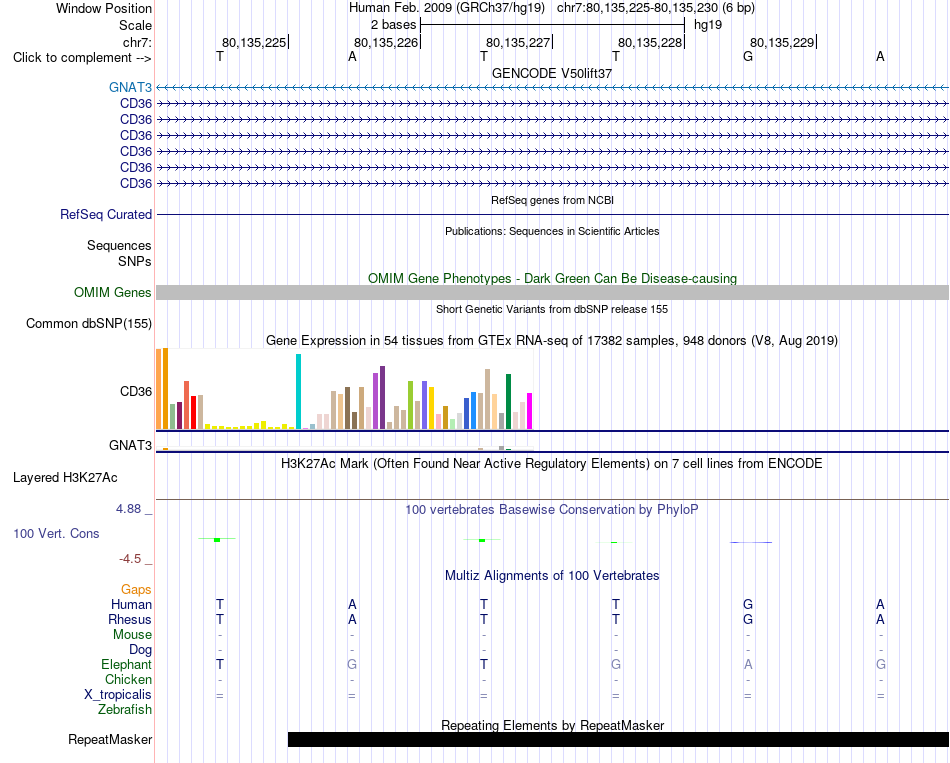Click the 'chr7:' ruler label

pos(138,42)
